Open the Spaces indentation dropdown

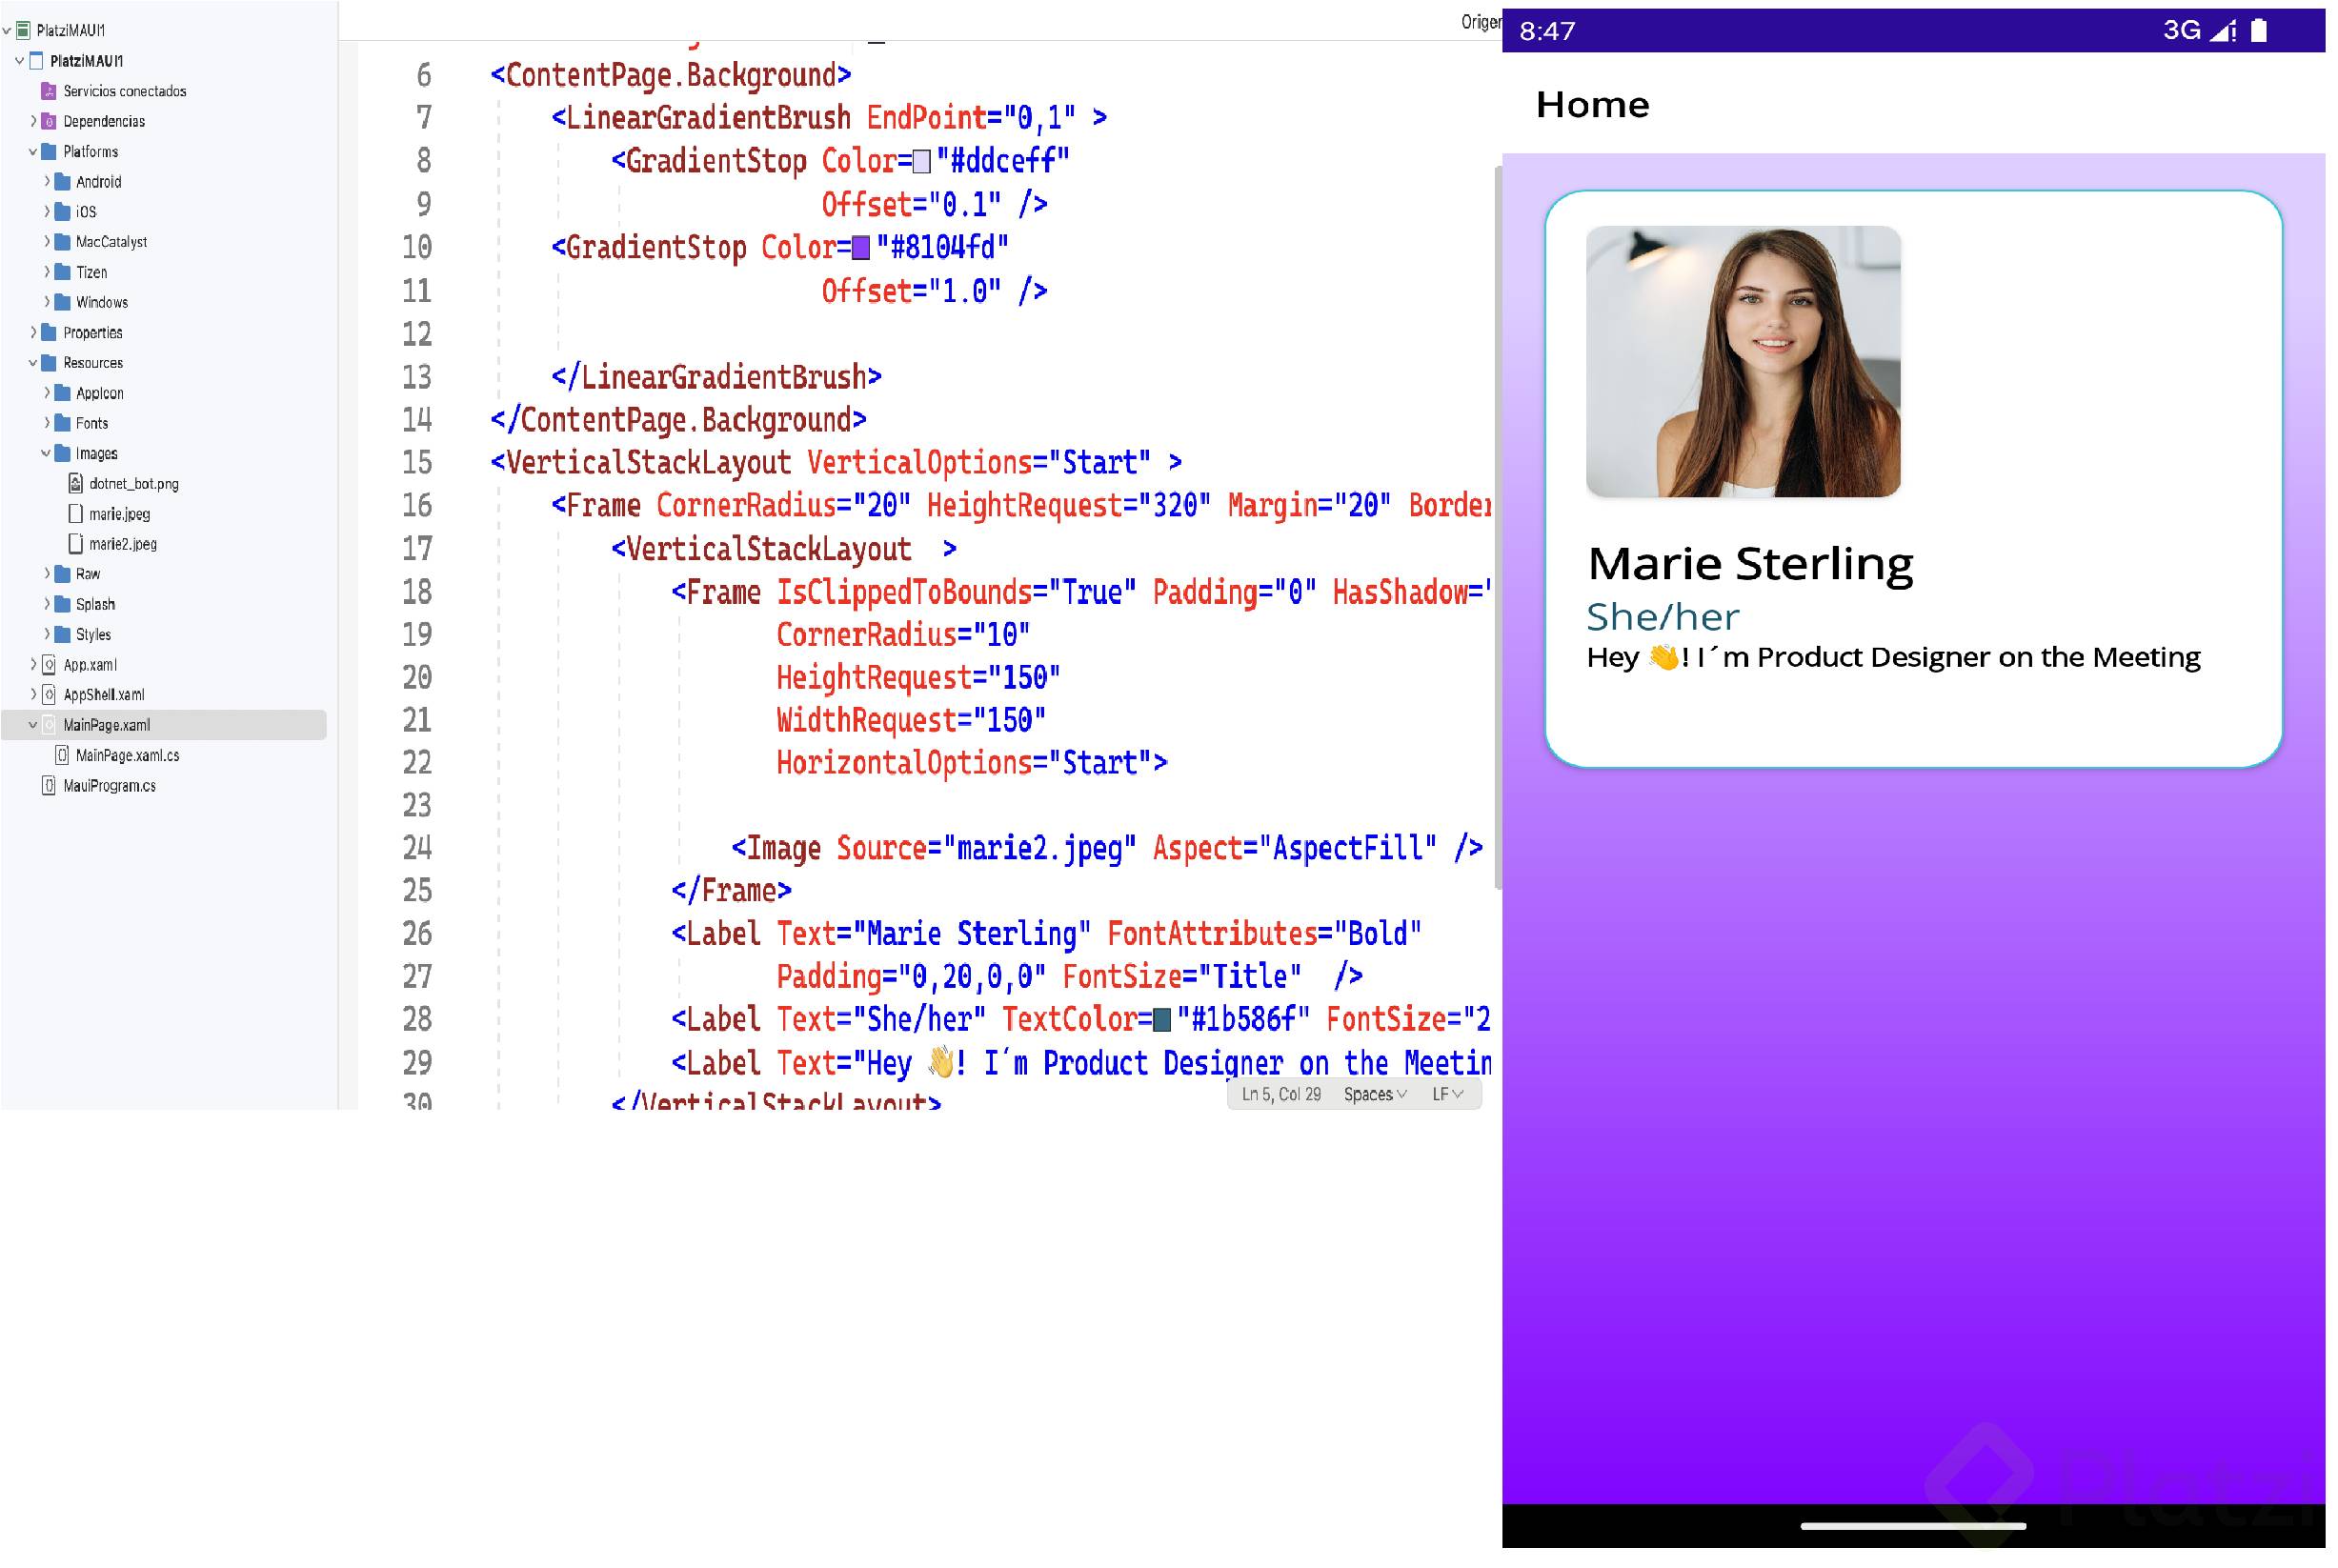click(x=1375, y=1095)
